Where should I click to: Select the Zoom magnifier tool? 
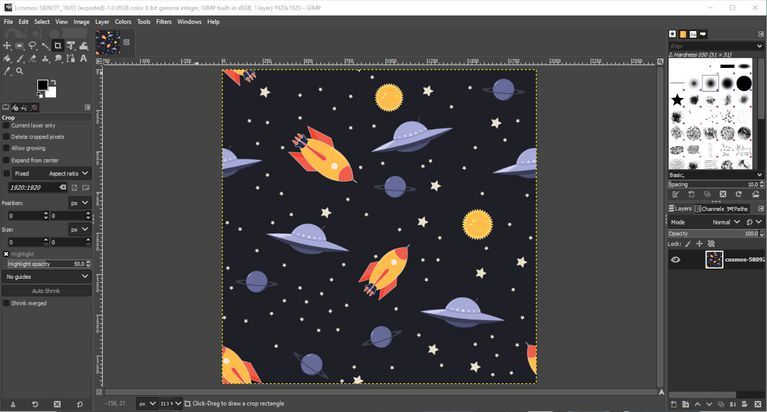[20, 71]
